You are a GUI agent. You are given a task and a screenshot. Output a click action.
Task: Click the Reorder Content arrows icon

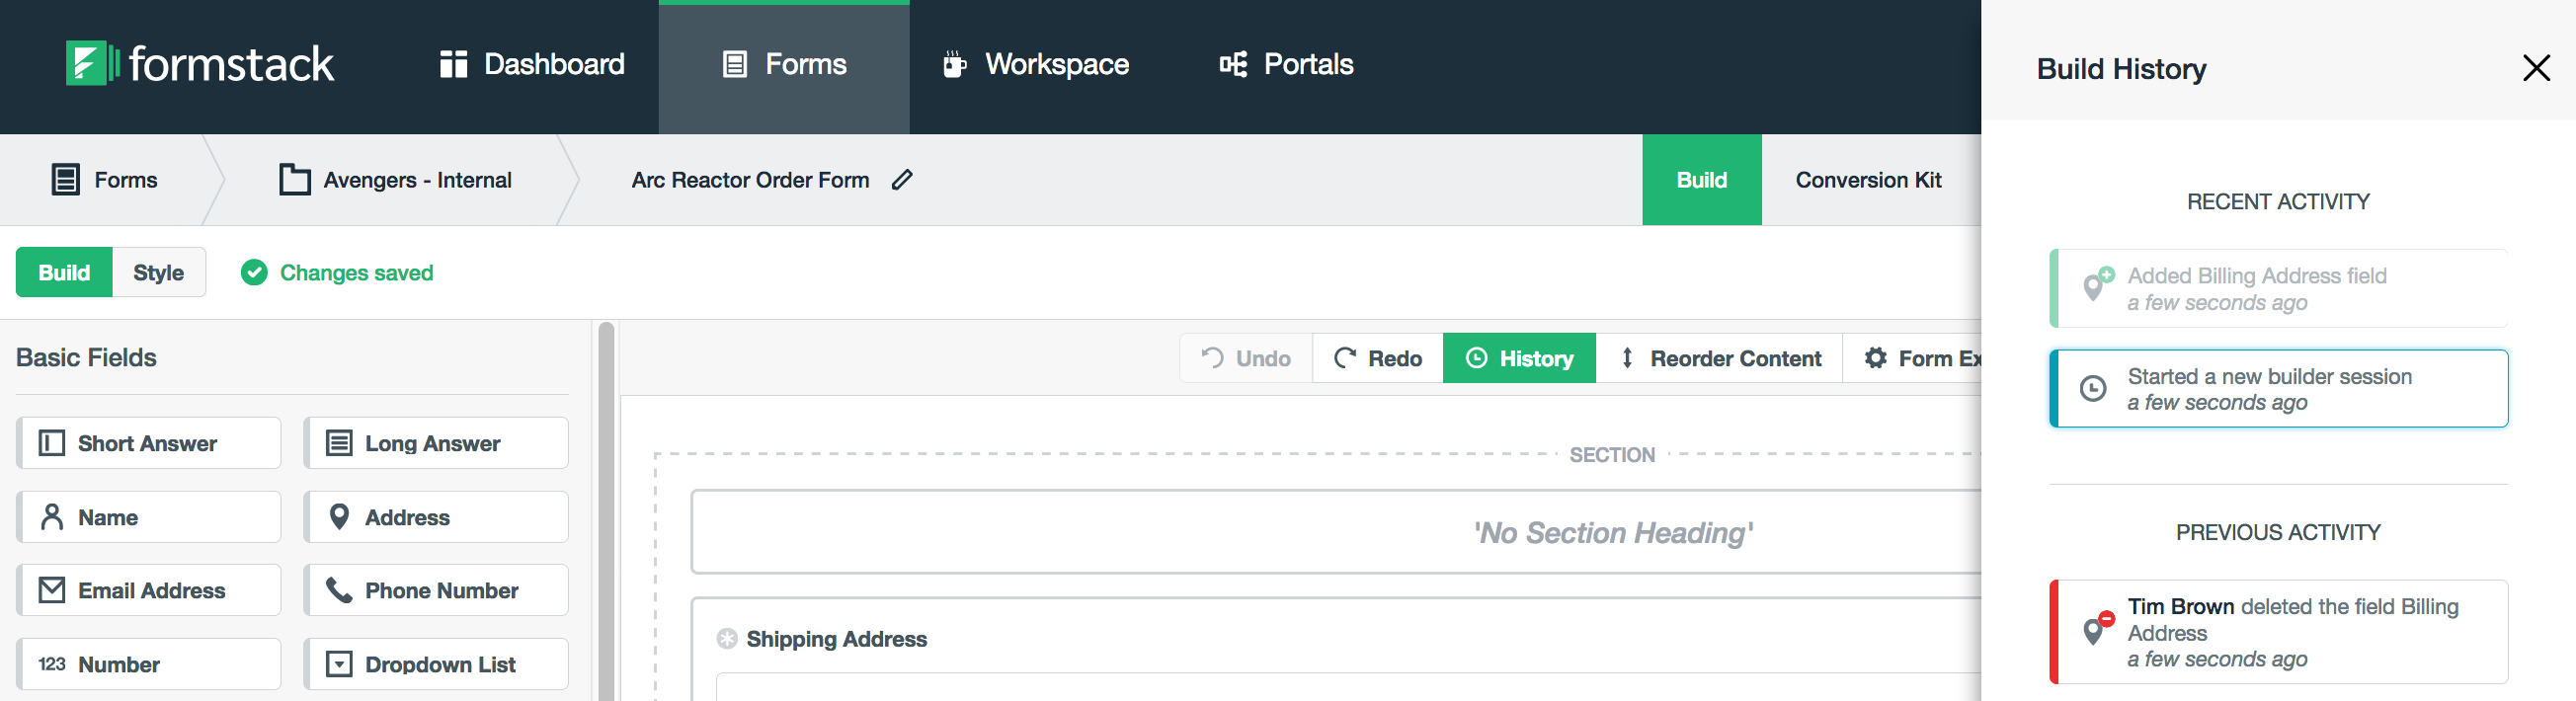coord(1627,358)
